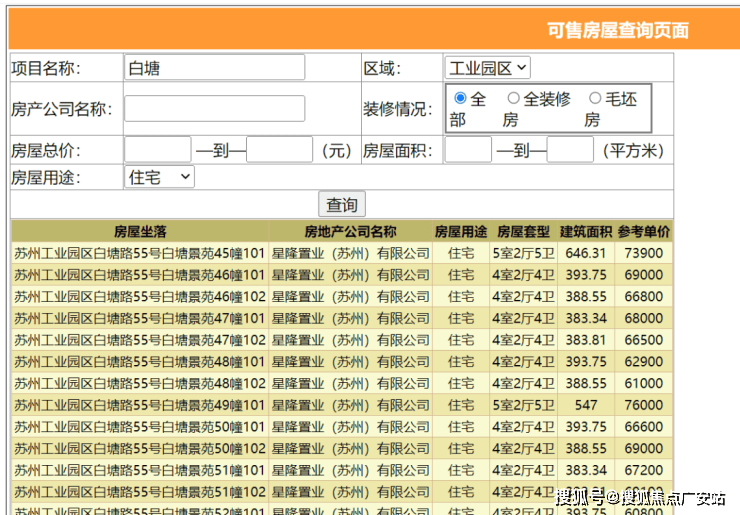Expand the 房屋用途 dropdown showing 住宅

[x=159, y=177]
